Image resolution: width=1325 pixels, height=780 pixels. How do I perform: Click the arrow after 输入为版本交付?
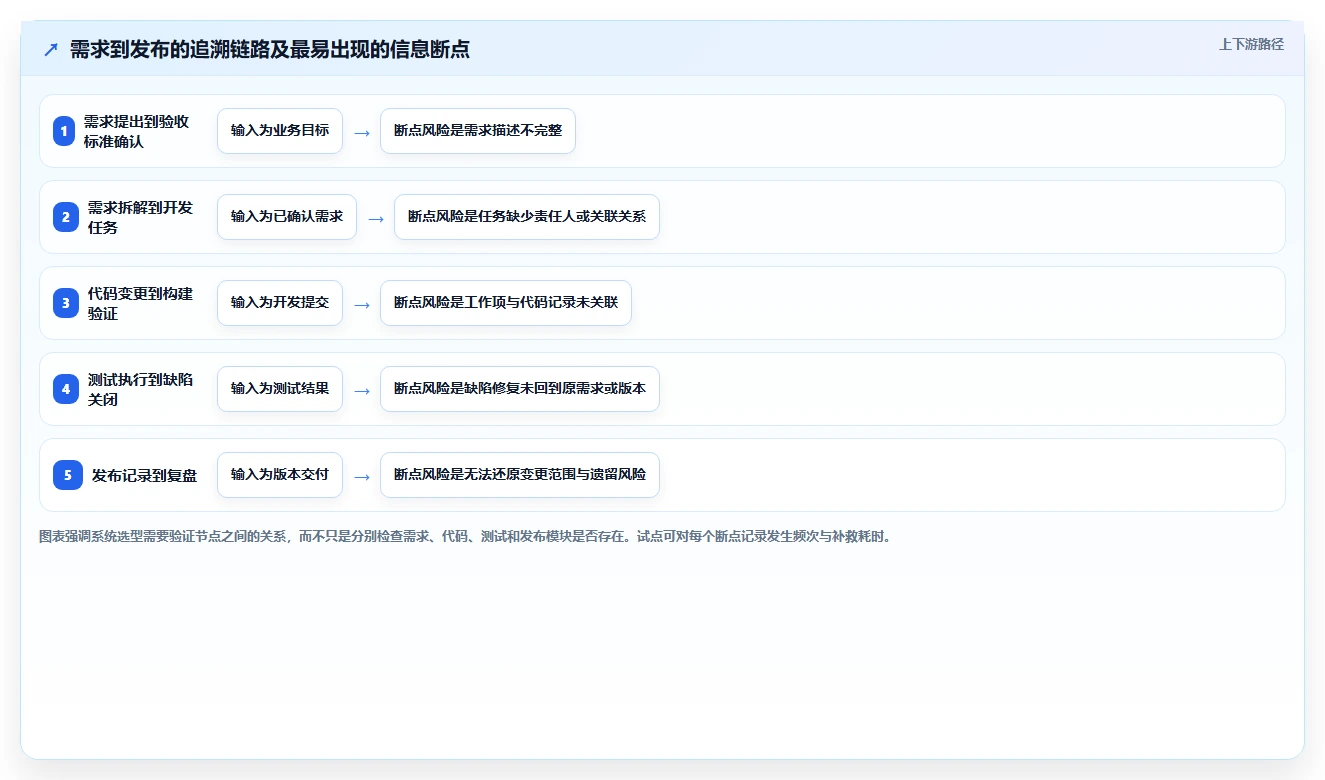[x=362, y=476]
